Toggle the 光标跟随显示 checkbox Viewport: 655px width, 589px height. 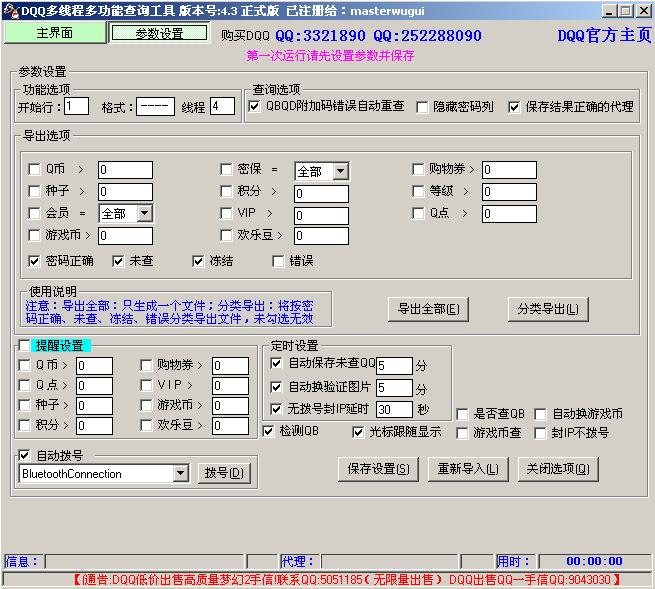point(358,432)
